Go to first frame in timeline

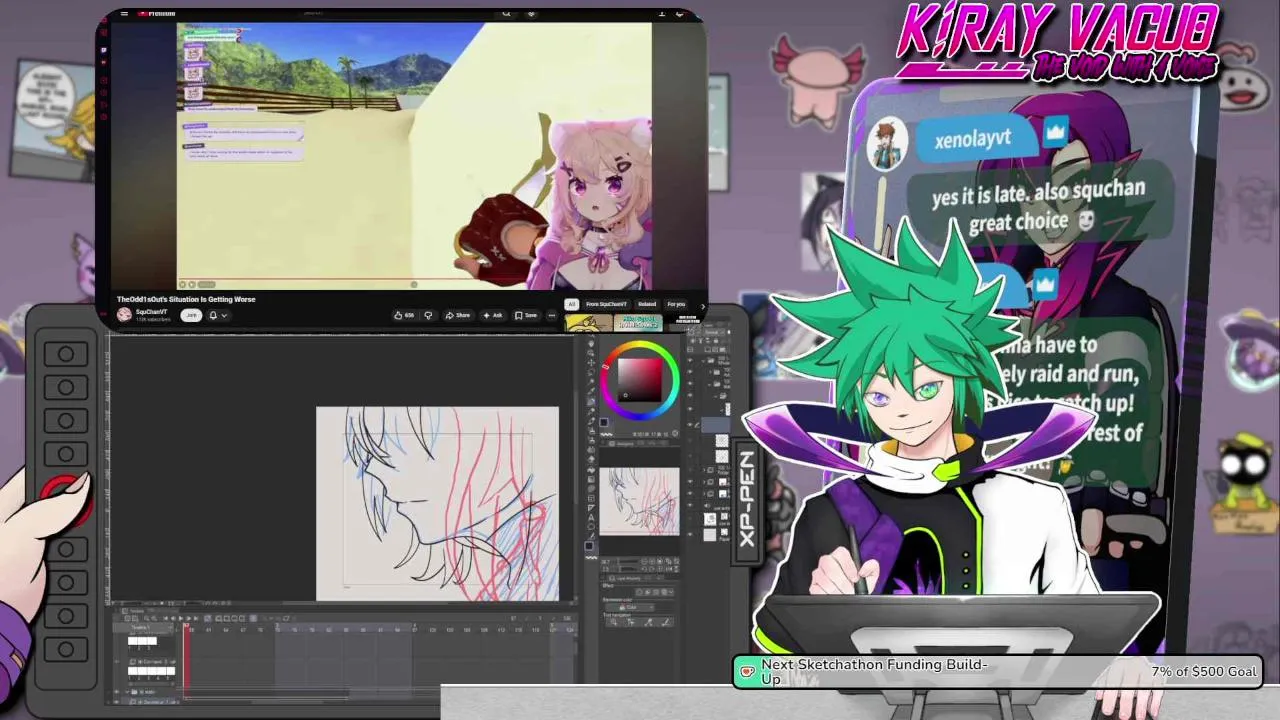(166, 618)
